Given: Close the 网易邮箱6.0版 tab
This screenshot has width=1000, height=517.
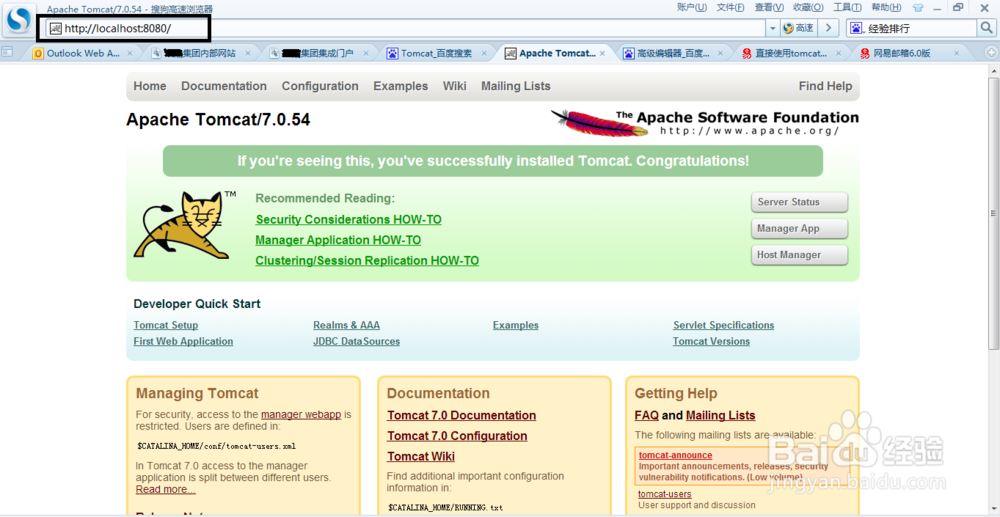Looking at the screenshot, I should [955, 54].
